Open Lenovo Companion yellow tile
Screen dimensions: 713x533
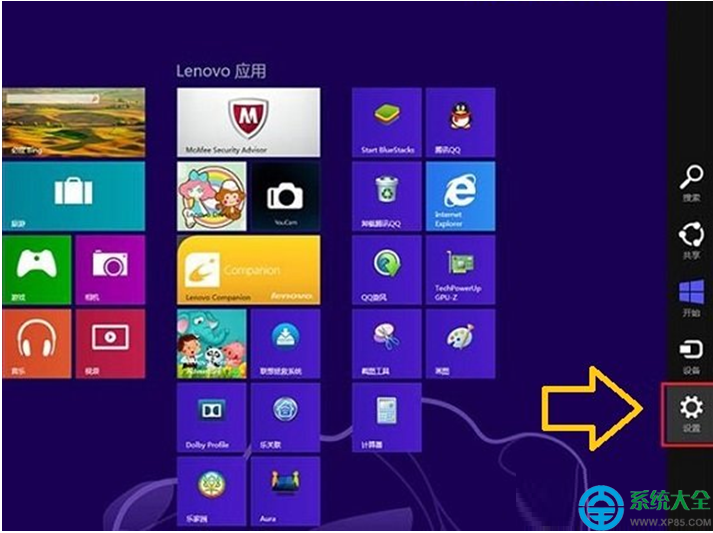pyautogui.click(x=248, y=270)
